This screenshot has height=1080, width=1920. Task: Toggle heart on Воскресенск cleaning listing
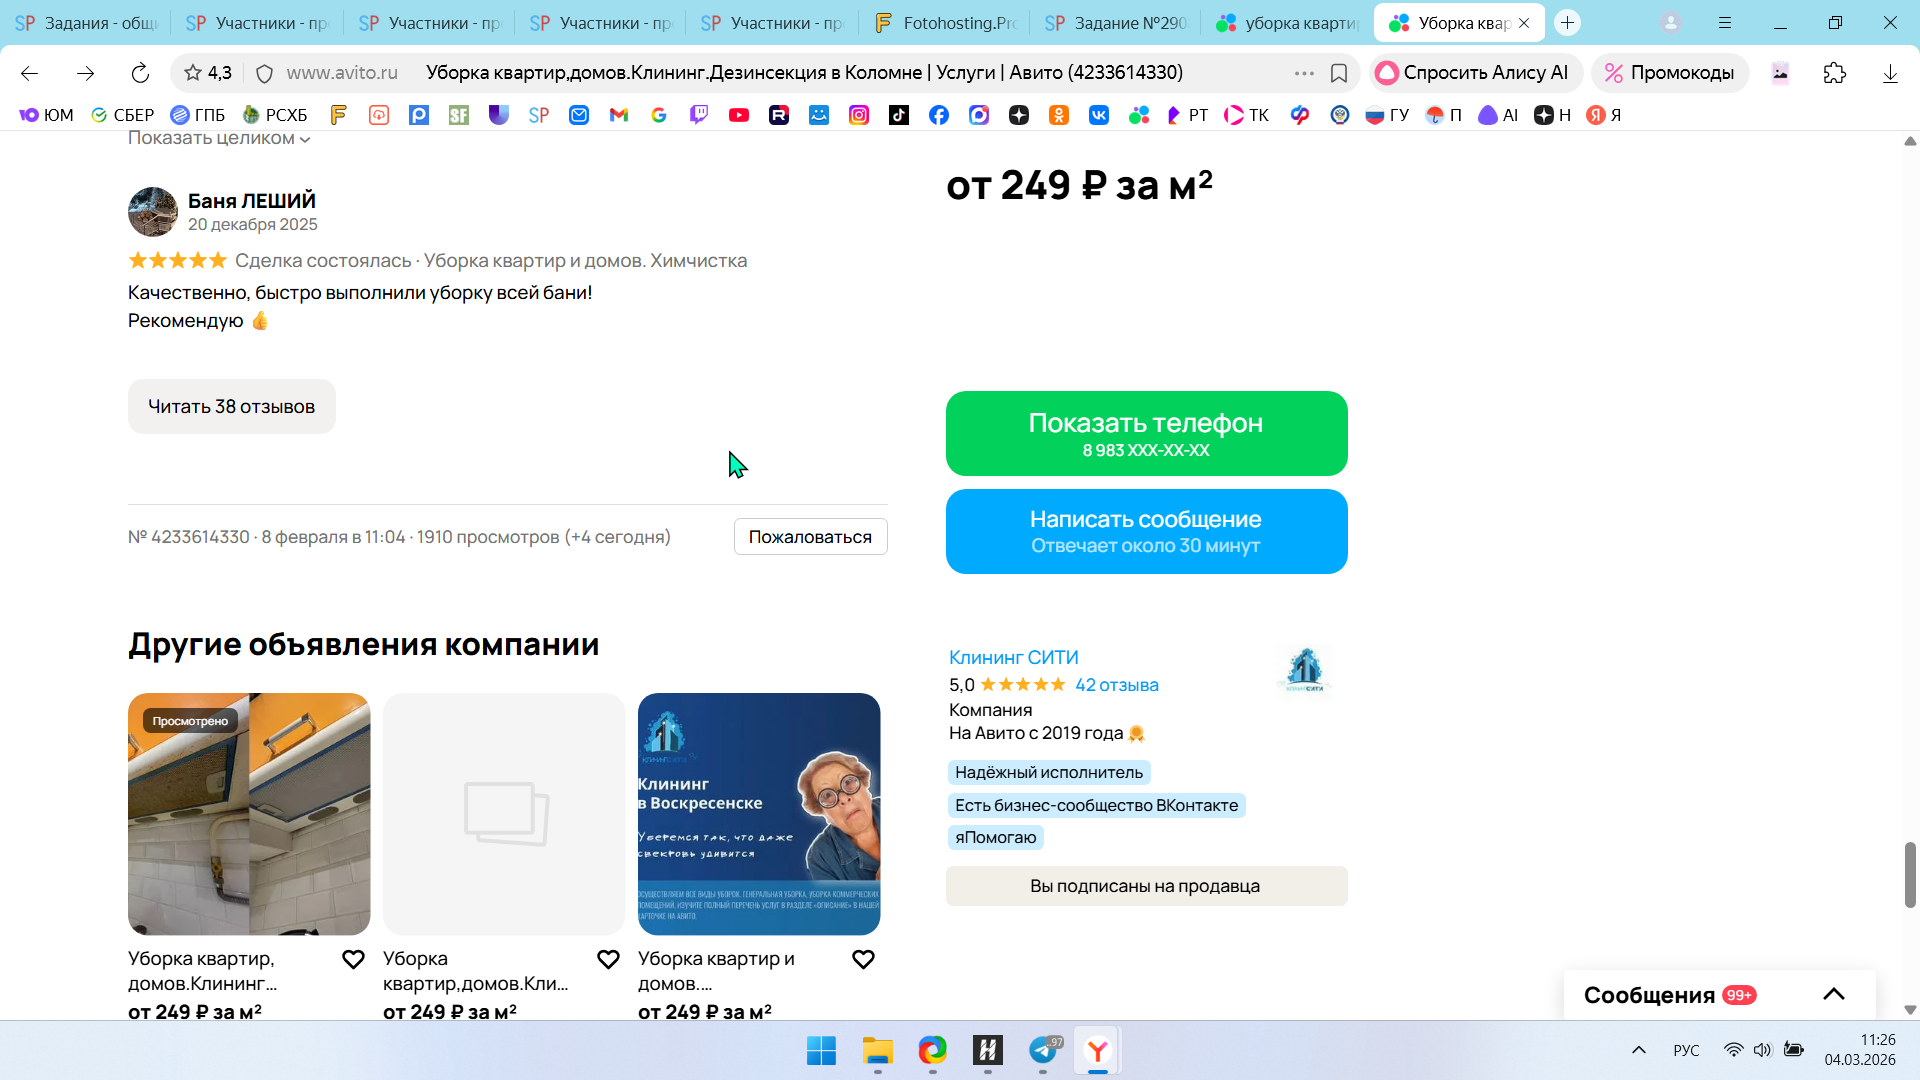coord(863,960)
